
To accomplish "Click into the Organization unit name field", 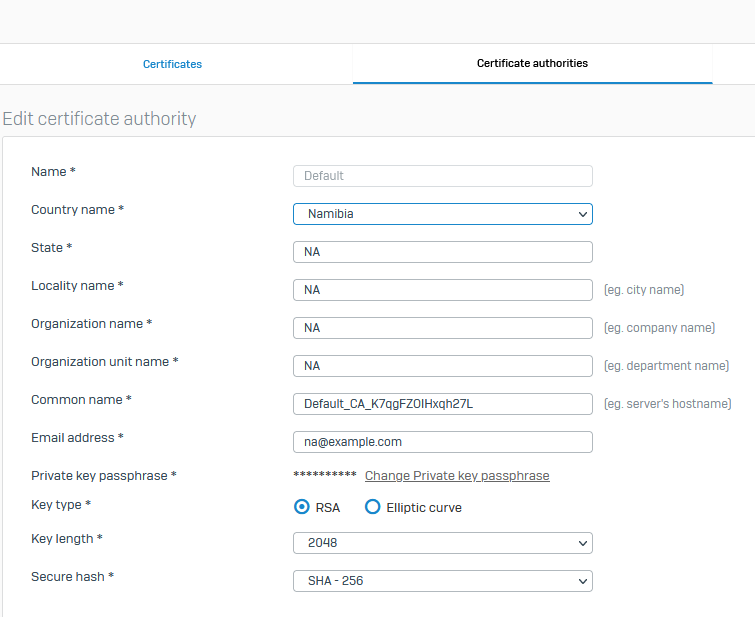I will tap(443, 366).
